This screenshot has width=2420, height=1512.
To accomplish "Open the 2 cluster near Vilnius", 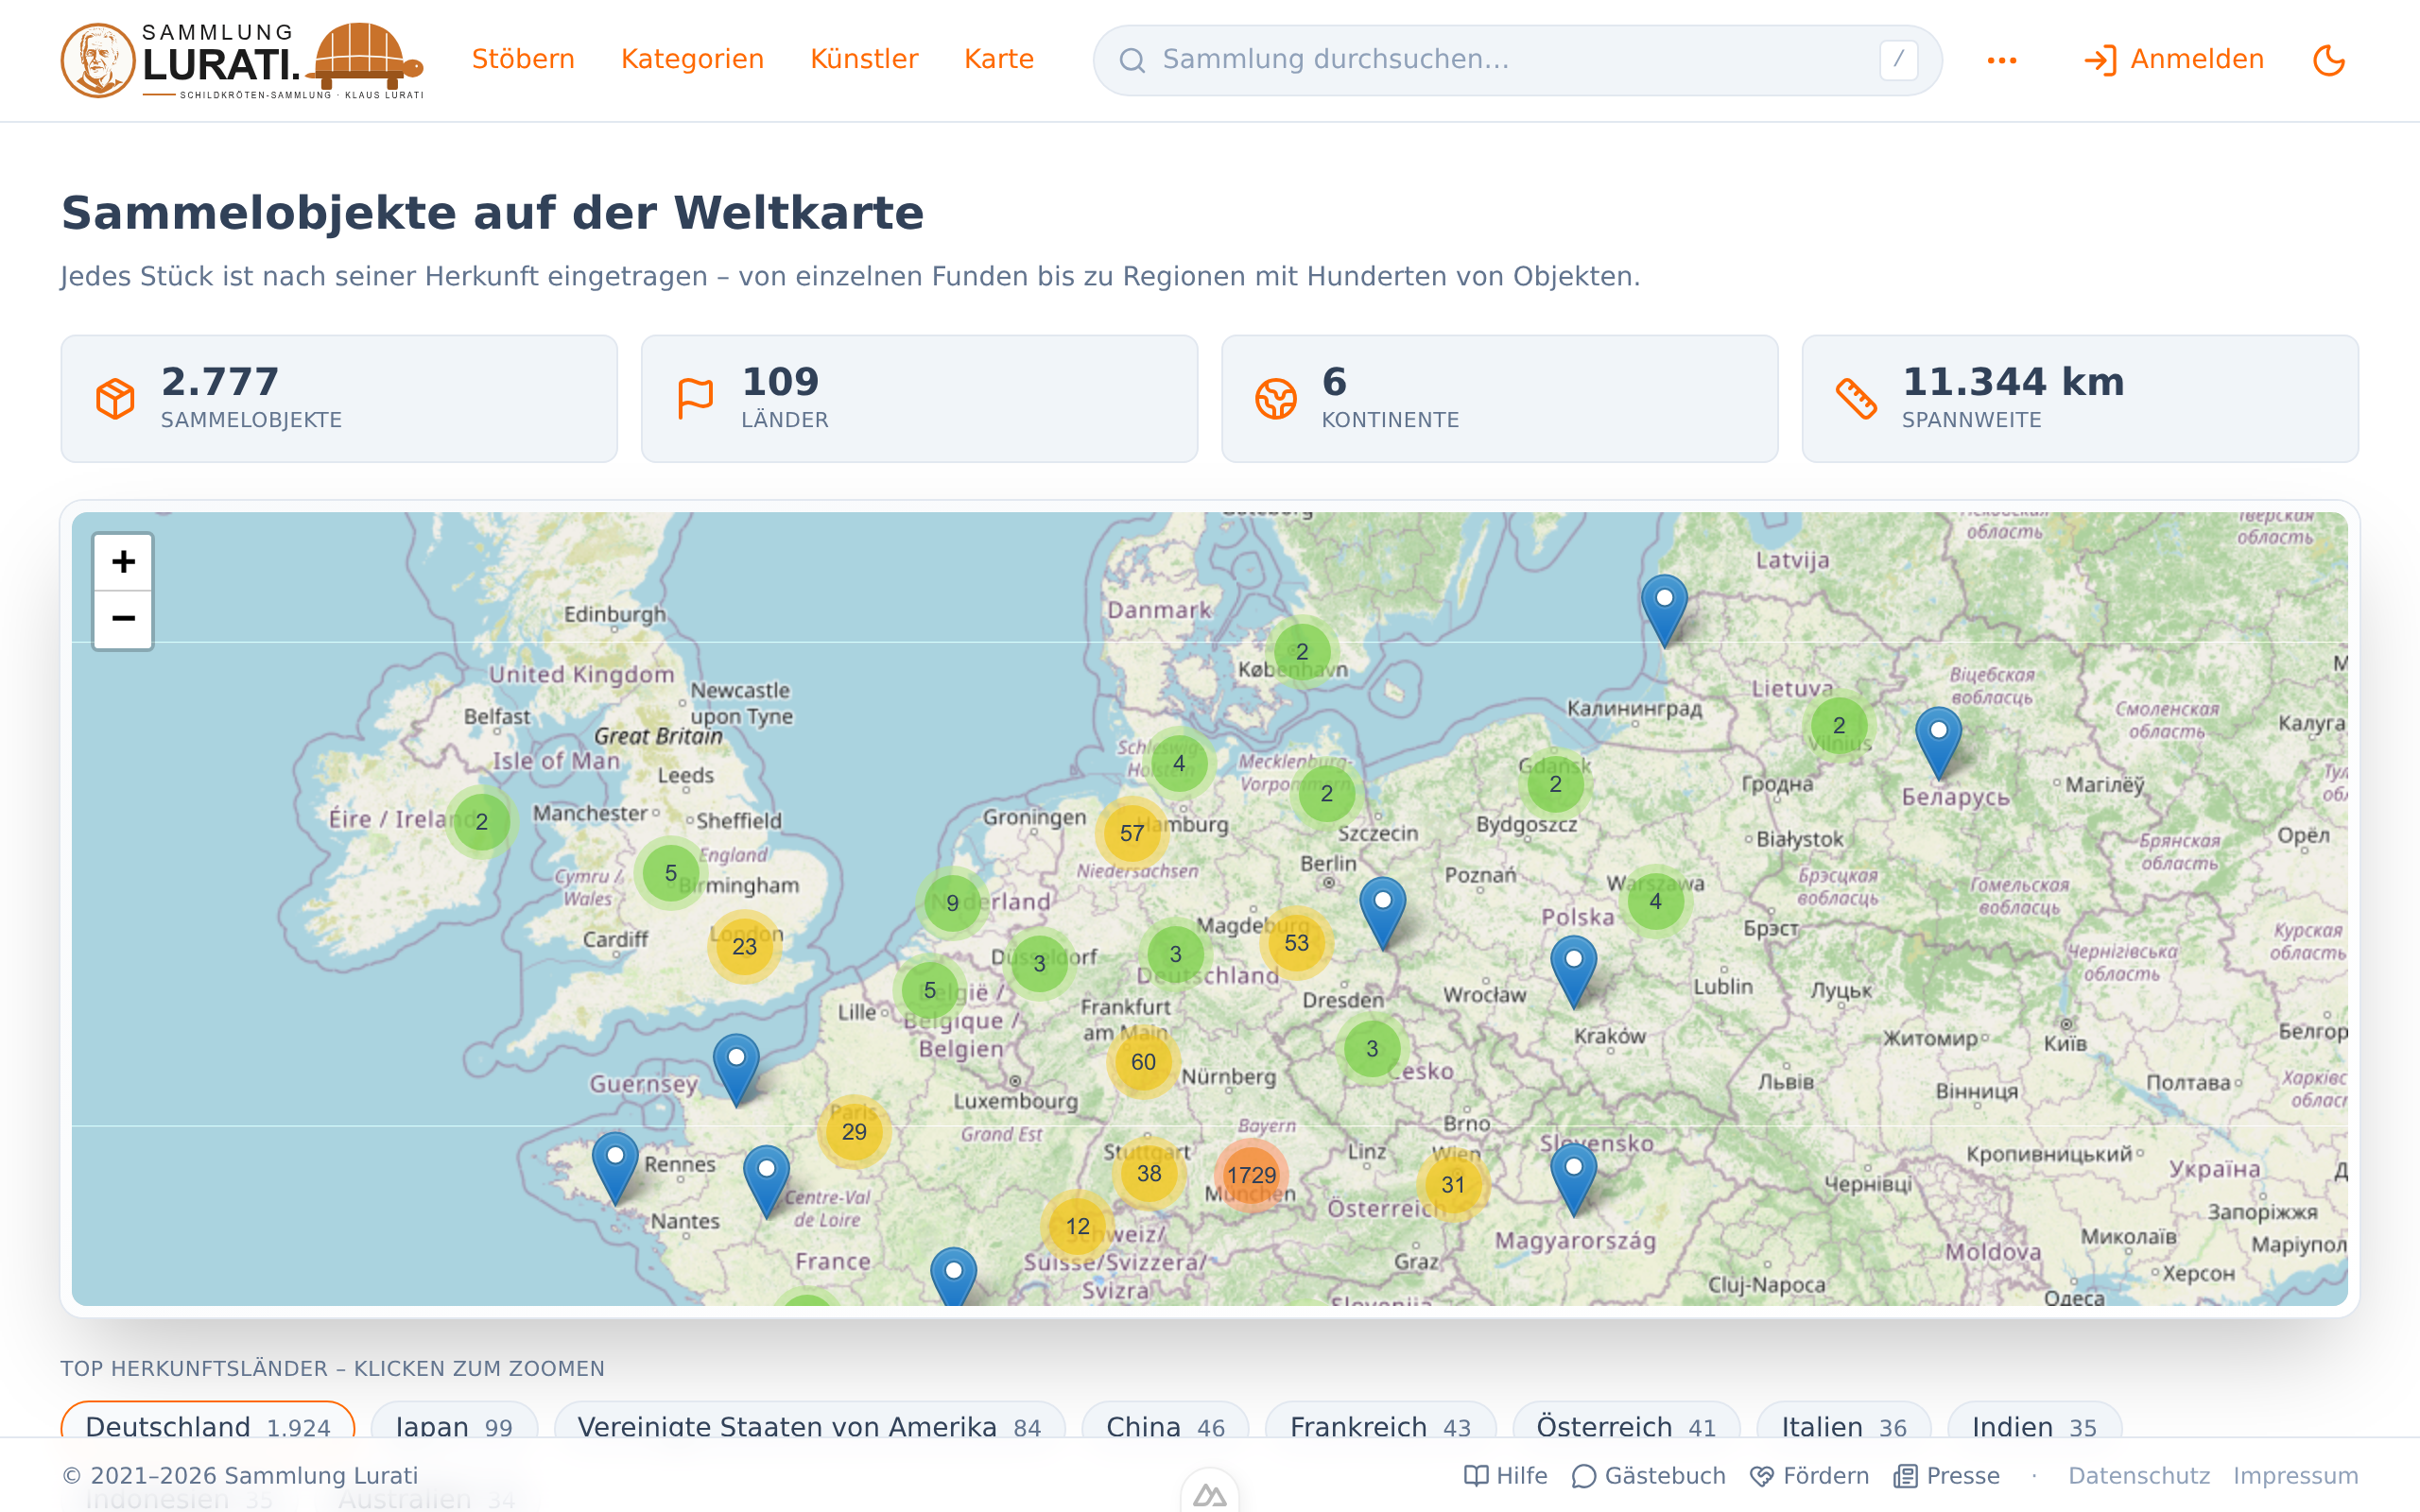I will coord(1839,725).
